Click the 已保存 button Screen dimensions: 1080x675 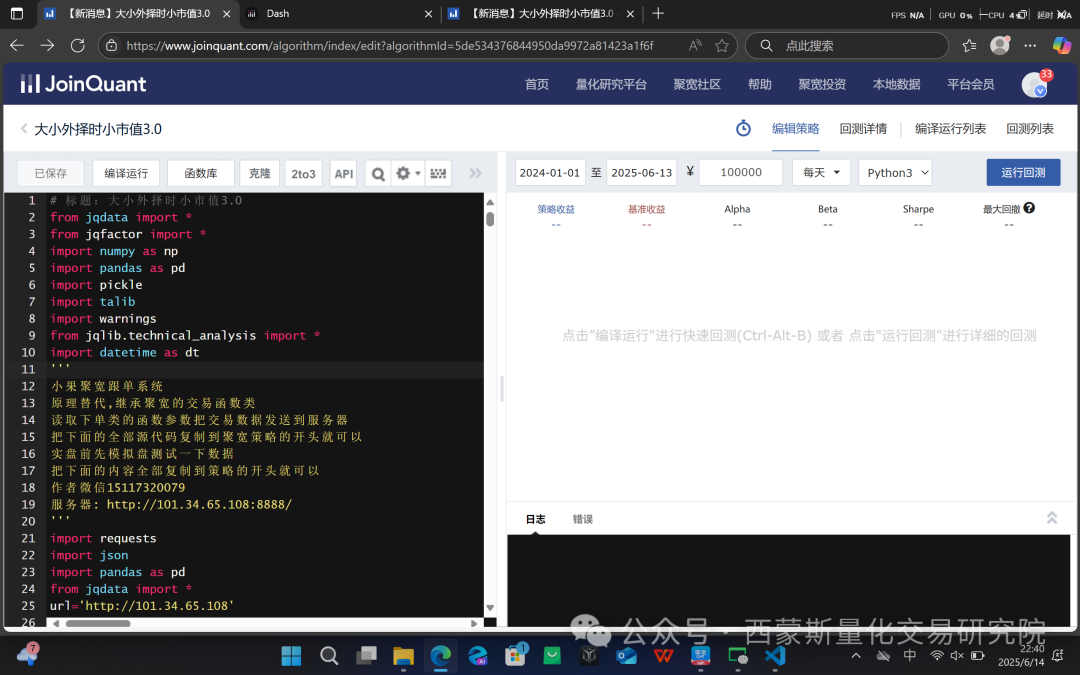point(50,174)
